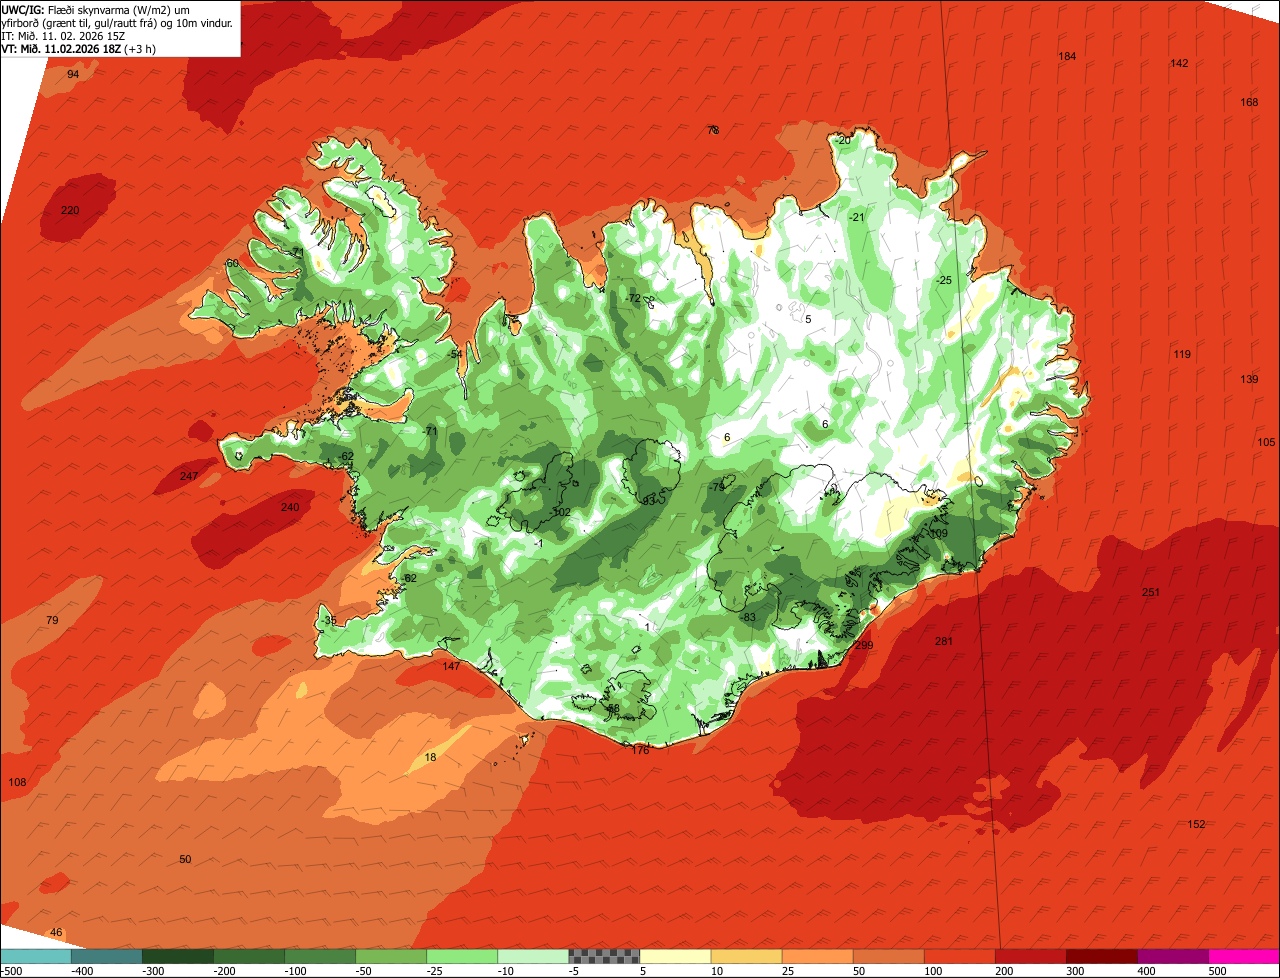Click the flux value 184 in the north-east ocean

tap(1067, 56)
